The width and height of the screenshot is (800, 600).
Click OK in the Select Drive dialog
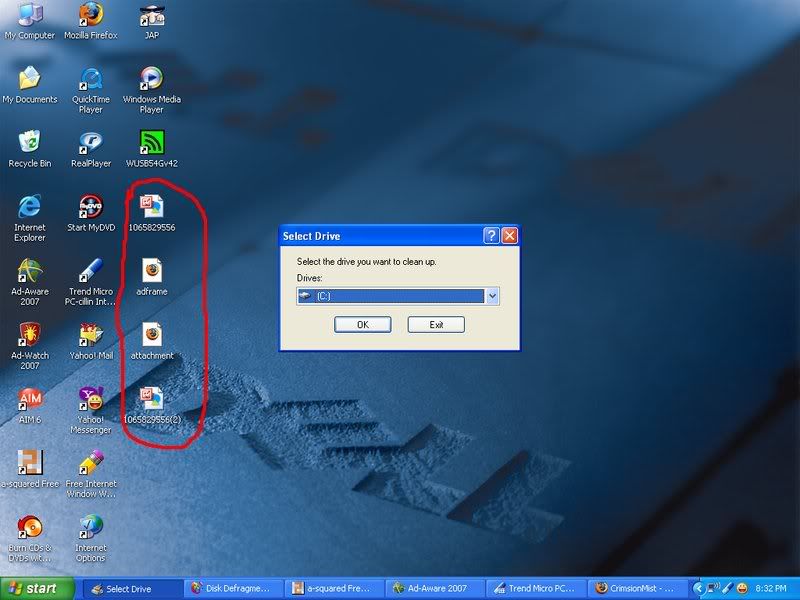[363, 324]
